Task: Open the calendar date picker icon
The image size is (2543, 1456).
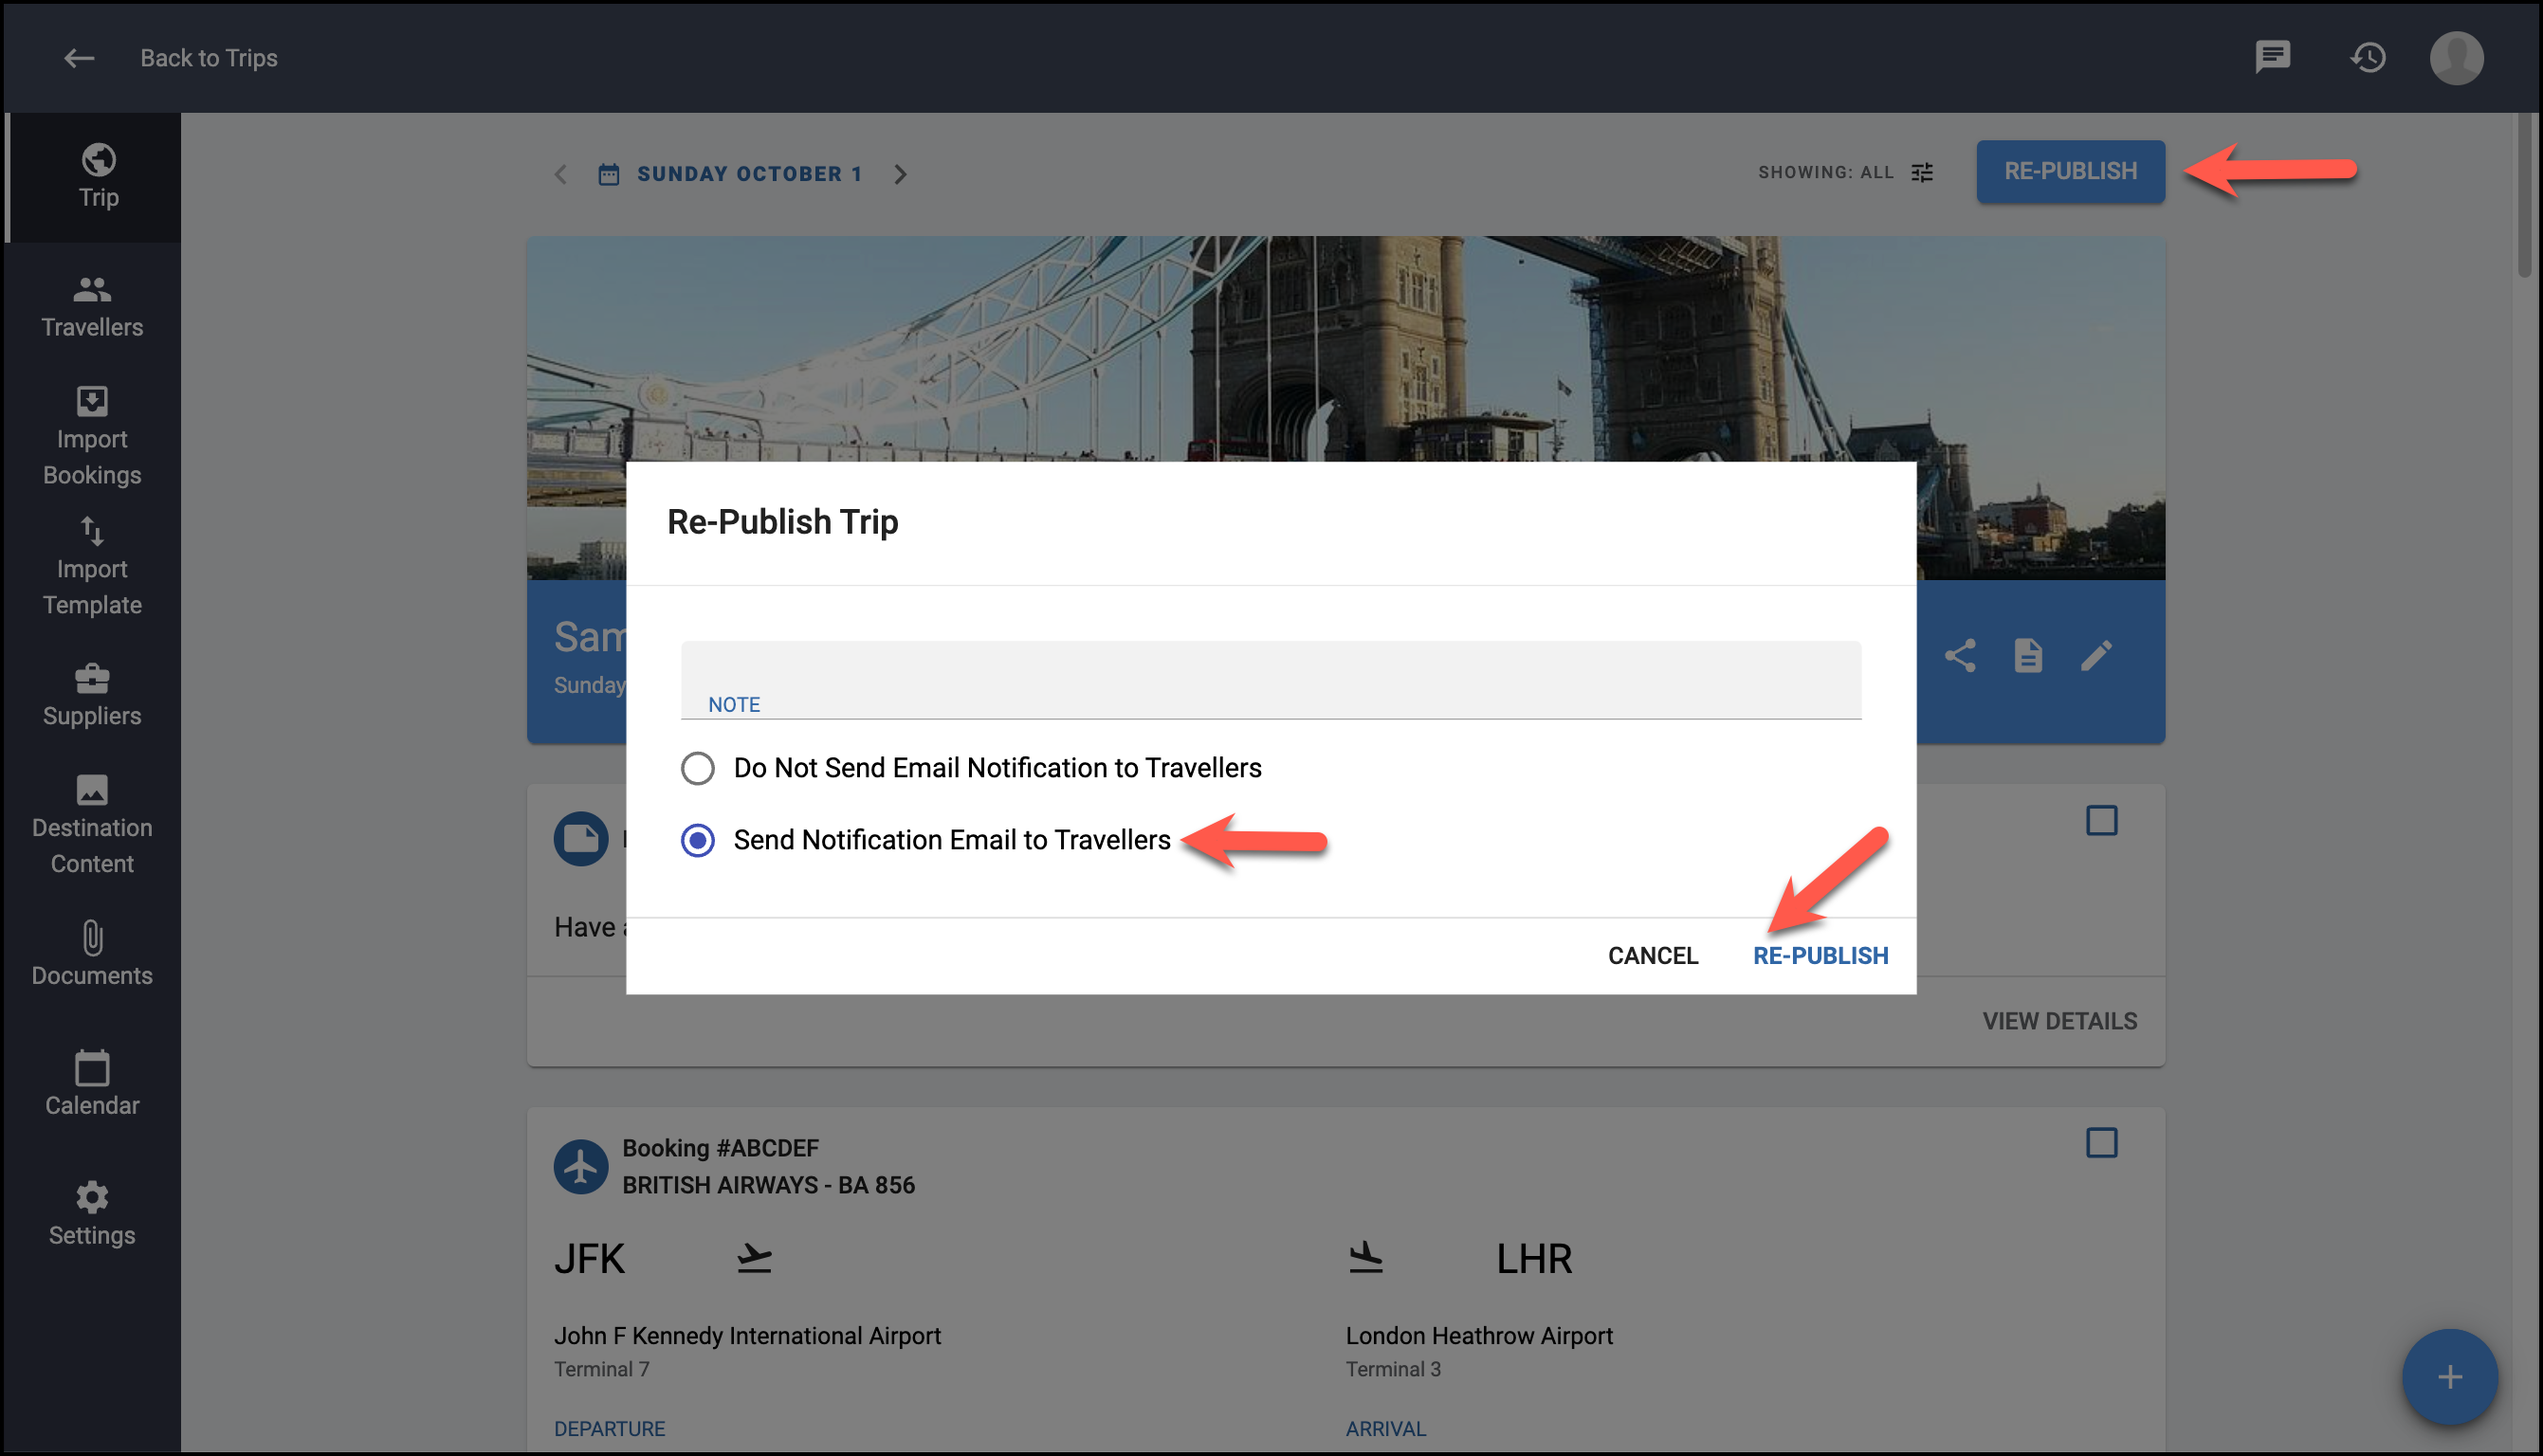Action: [x=608, y=174]
